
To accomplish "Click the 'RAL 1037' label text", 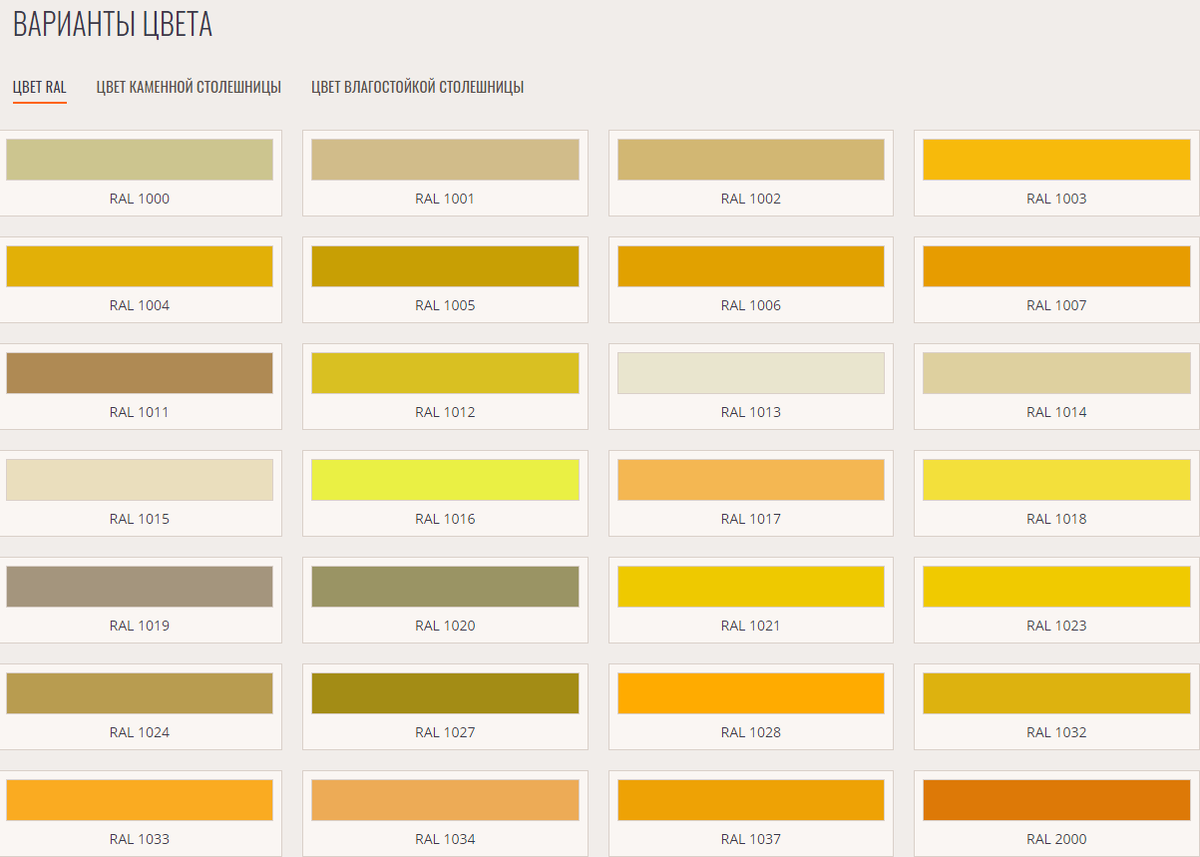I will click(751, 839).
